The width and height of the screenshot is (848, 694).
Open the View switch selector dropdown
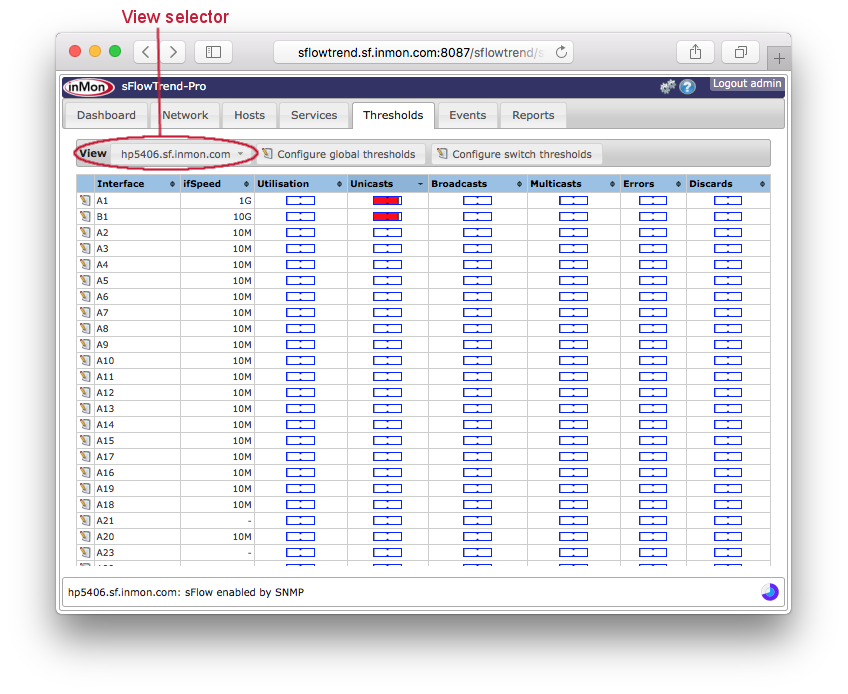tap(183, 154)
